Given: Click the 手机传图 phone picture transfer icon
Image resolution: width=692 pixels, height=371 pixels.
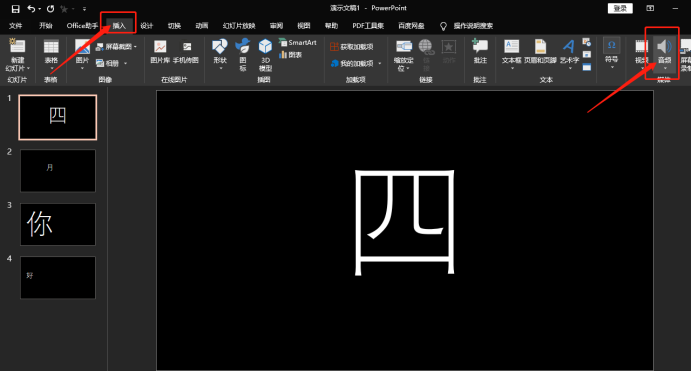Looking at the screenshot, I should click(187, 47).
